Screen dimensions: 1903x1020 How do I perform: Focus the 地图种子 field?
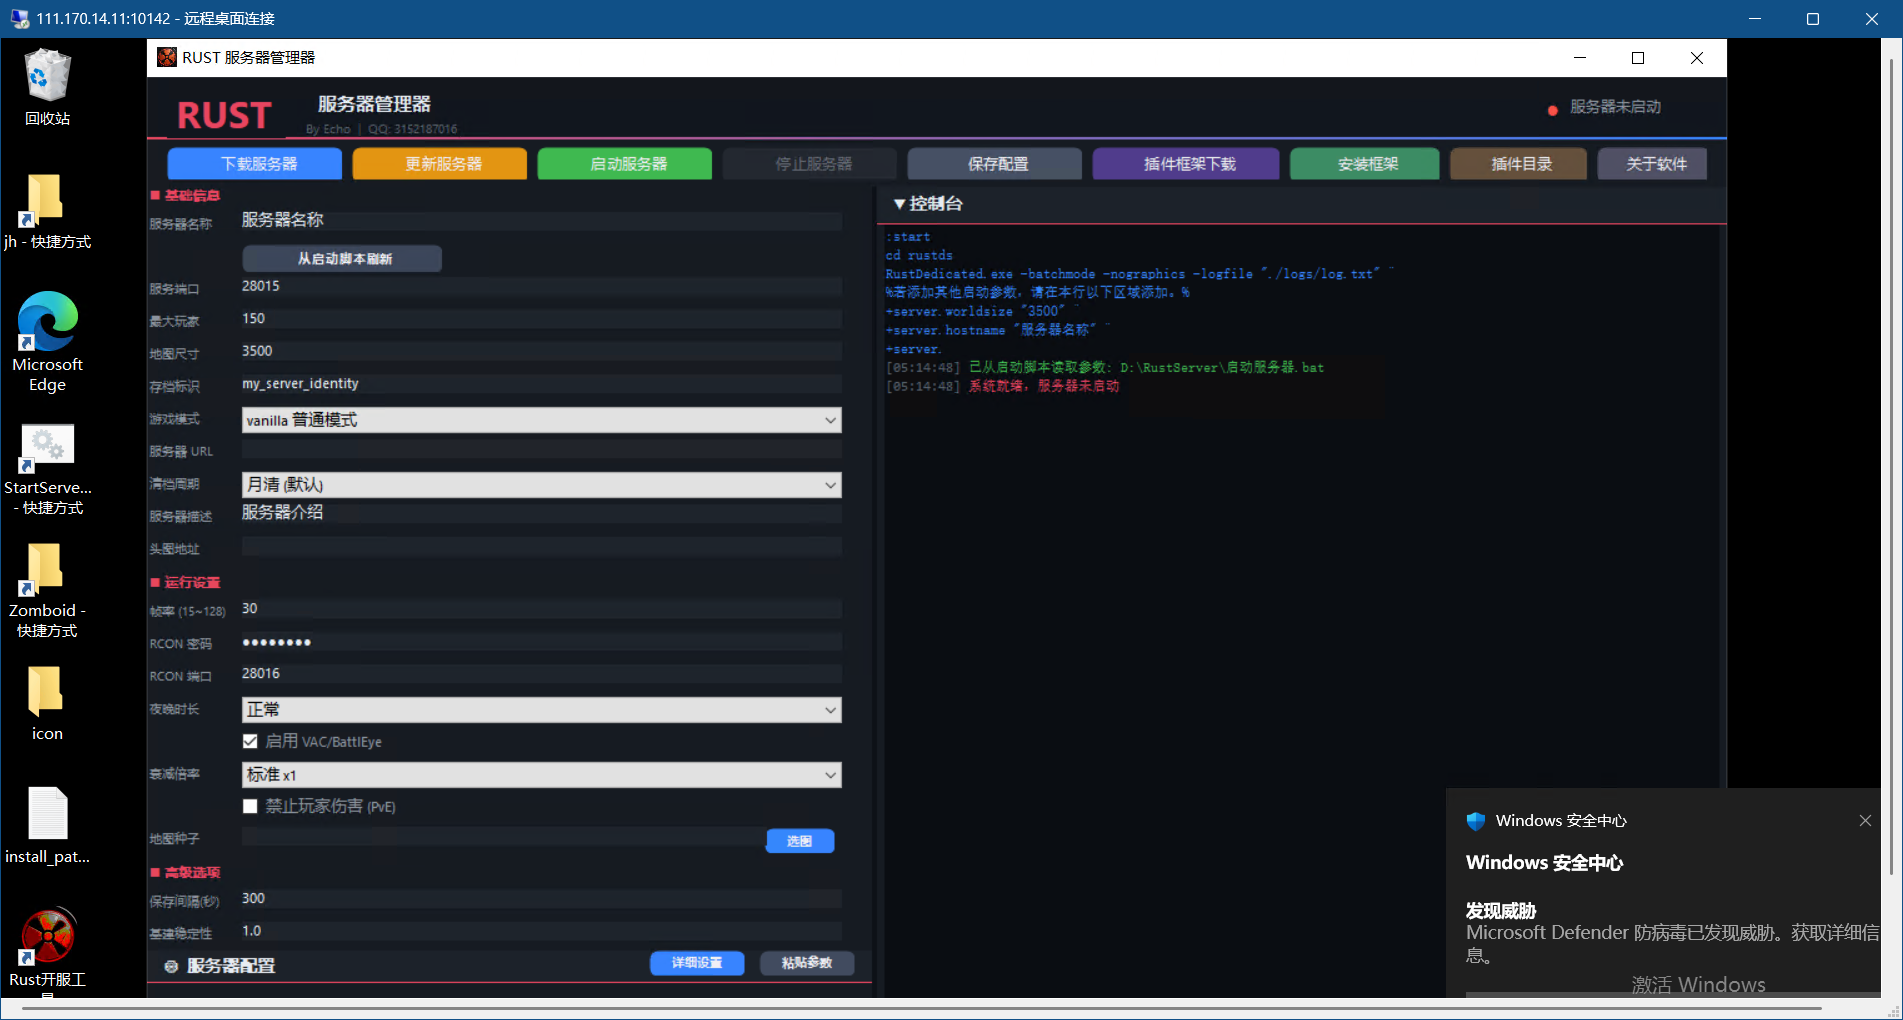click(x=502, y=838)
